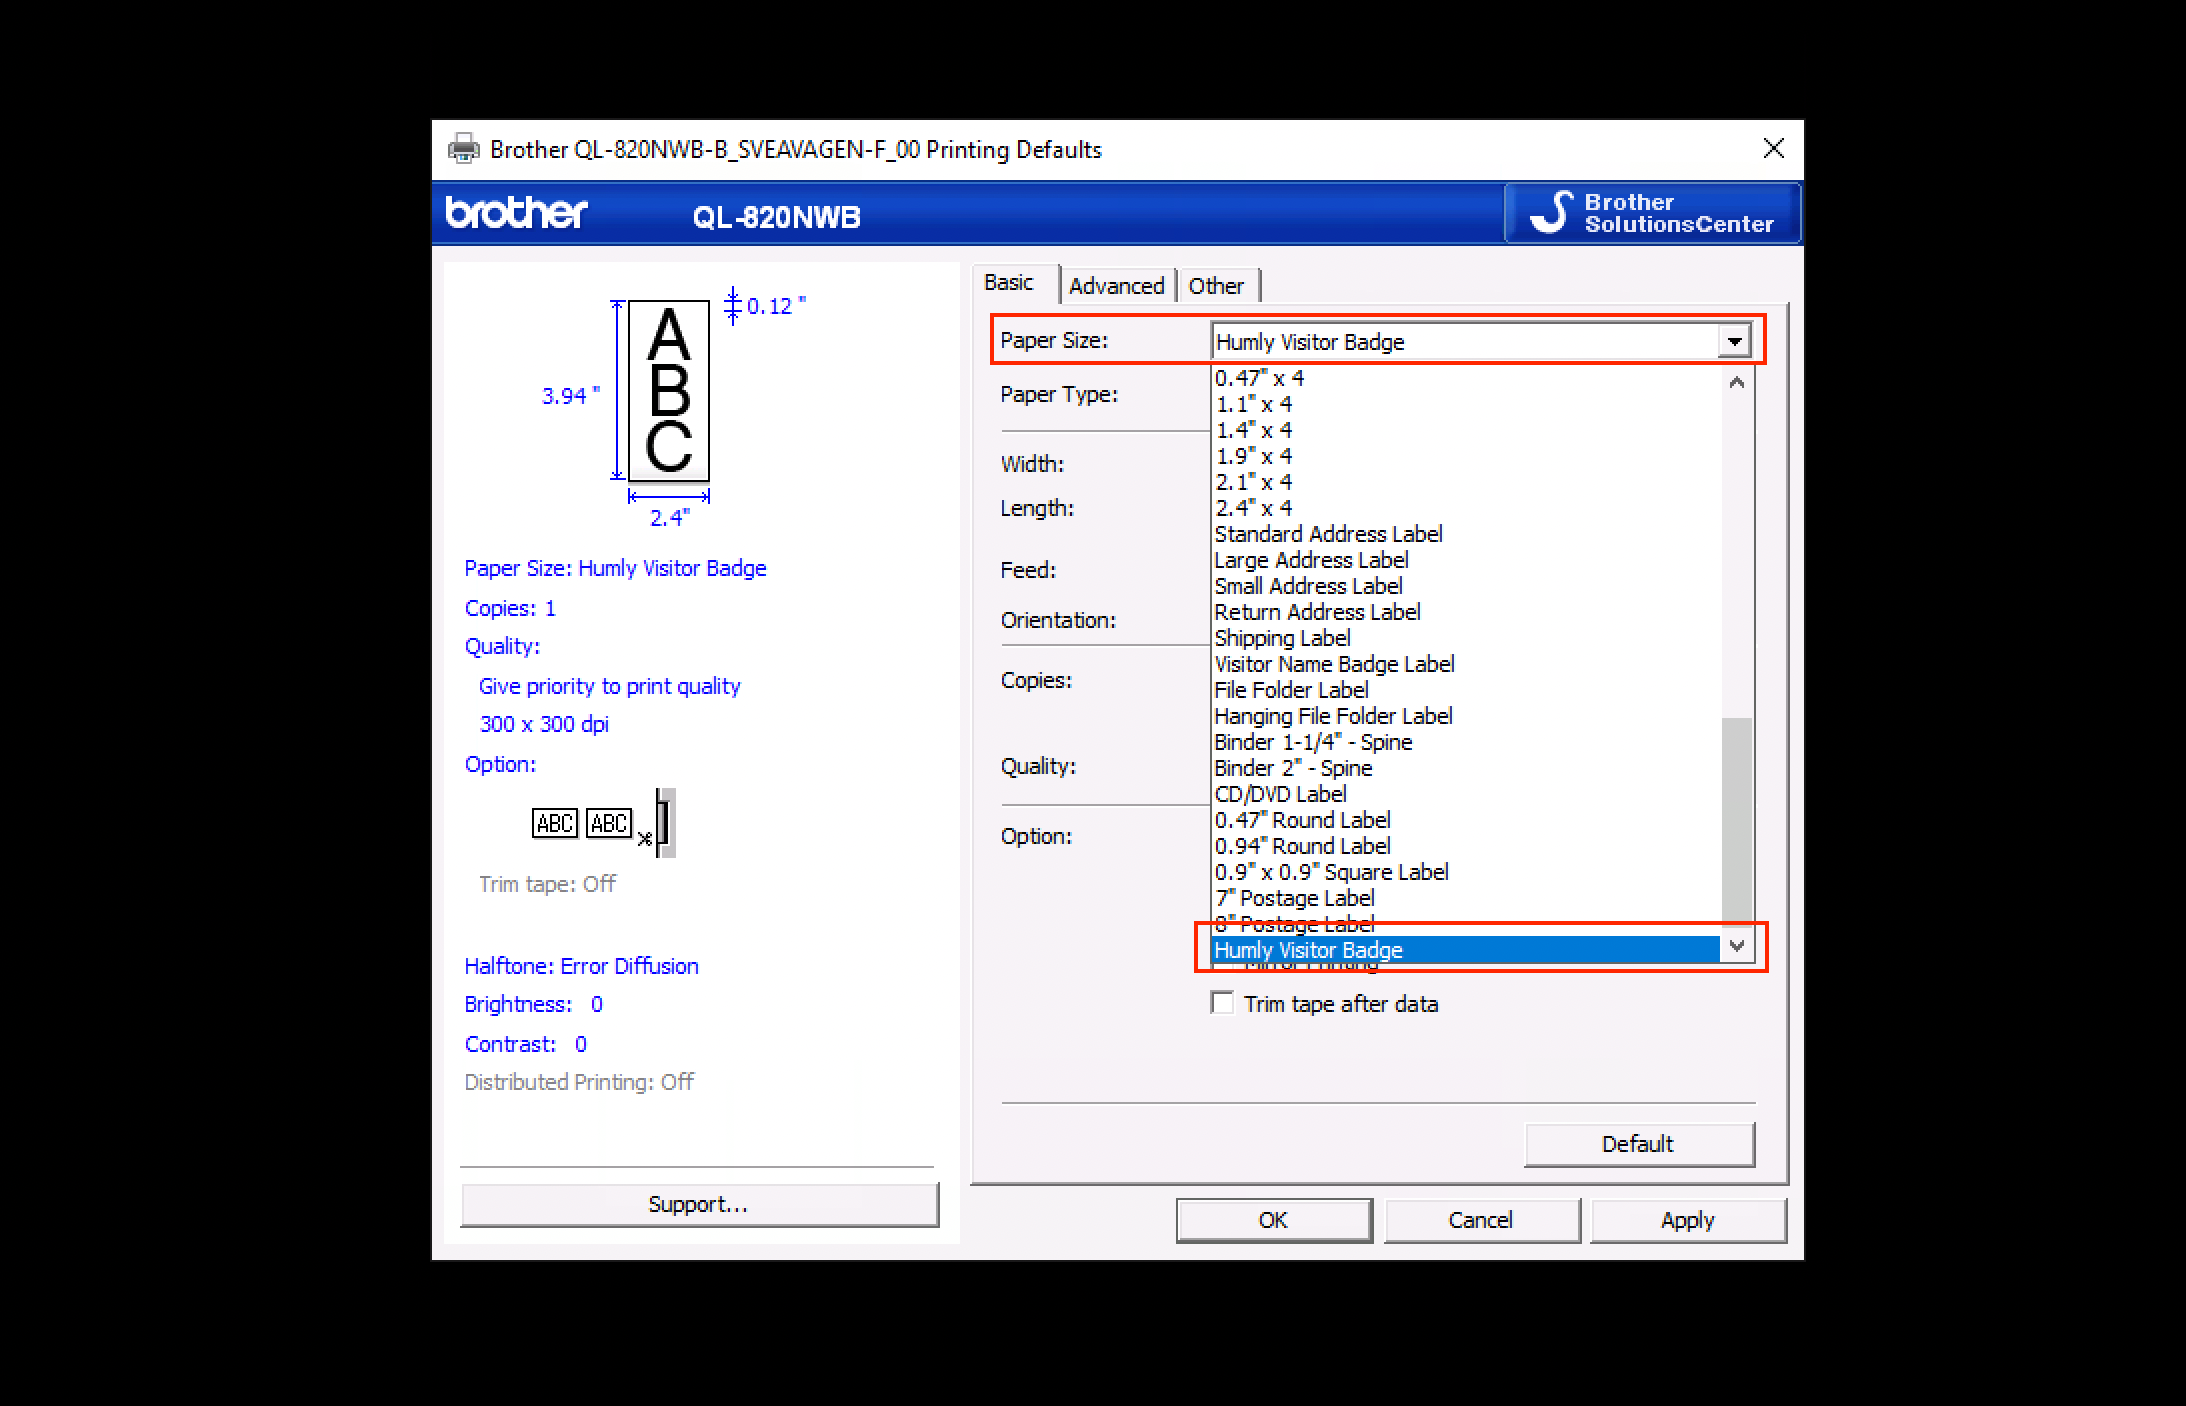Select highlighted Humly Visitor Badge list item

pyautogui.click(x=1467, y=950)
